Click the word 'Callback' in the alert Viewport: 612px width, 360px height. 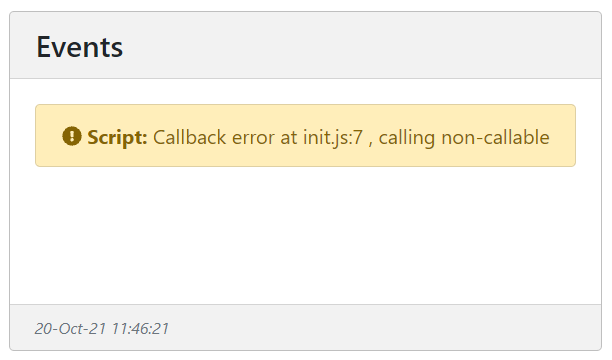(190, 137)
